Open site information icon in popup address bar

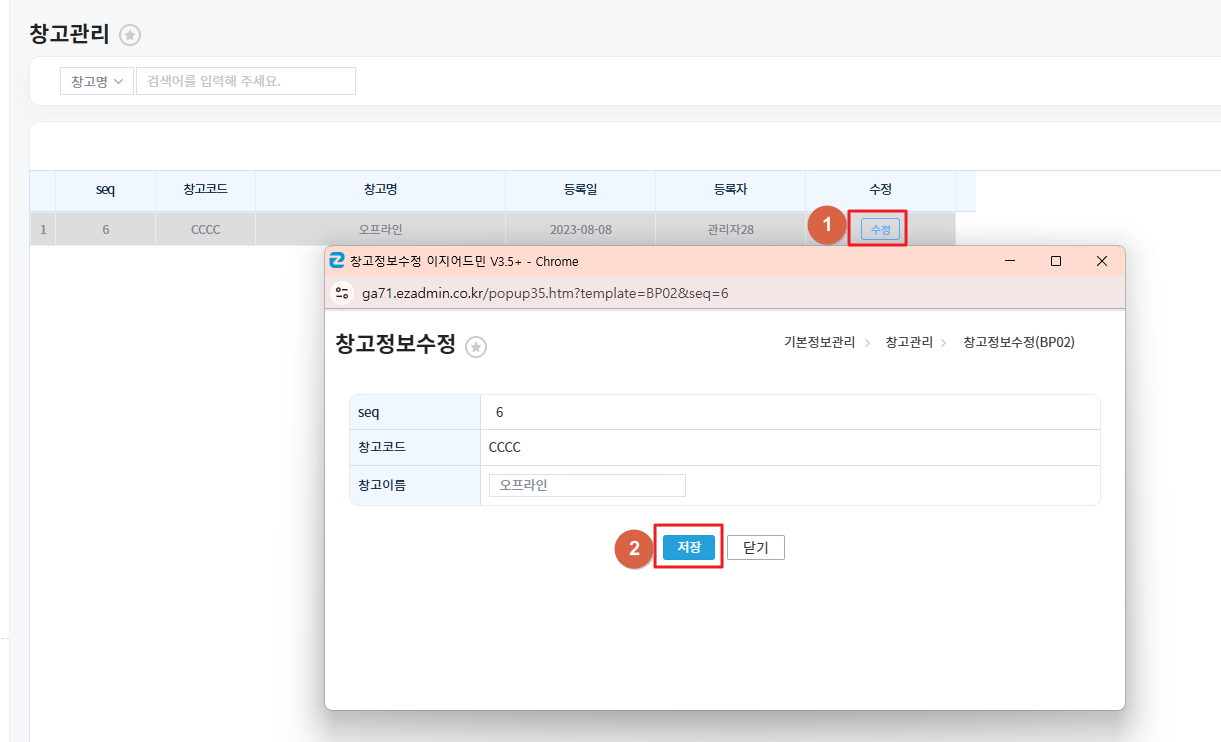point(342,293)
